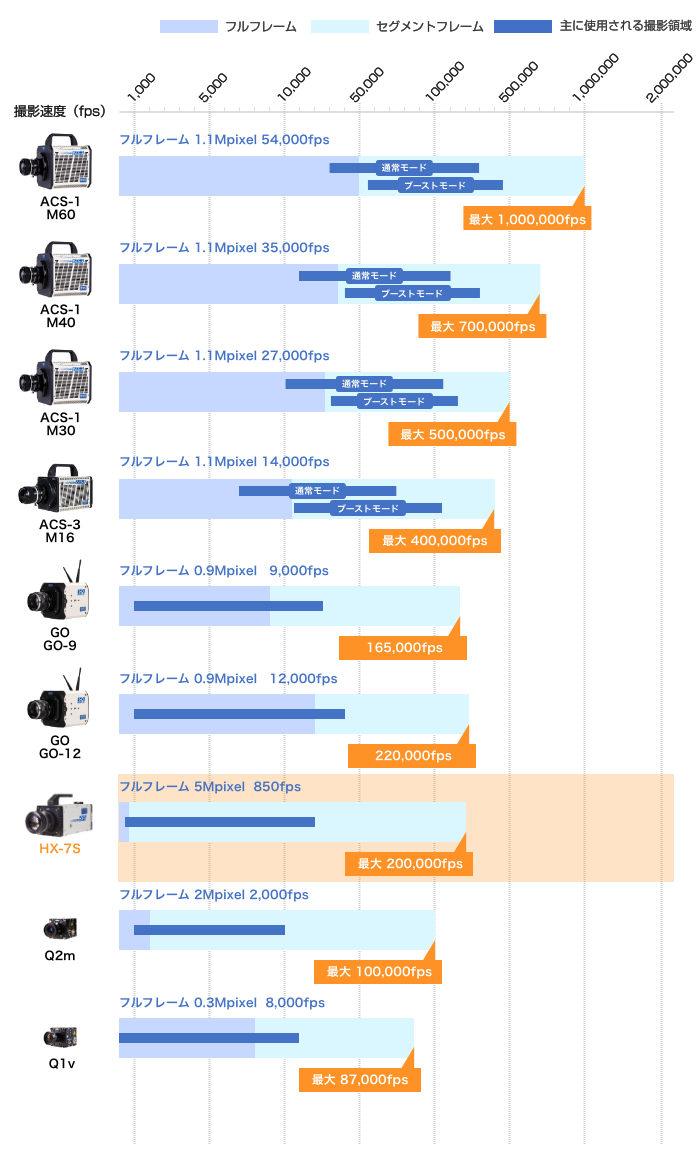Click the Q1v camera image

pyautogui.click(x=60, y=1036)
